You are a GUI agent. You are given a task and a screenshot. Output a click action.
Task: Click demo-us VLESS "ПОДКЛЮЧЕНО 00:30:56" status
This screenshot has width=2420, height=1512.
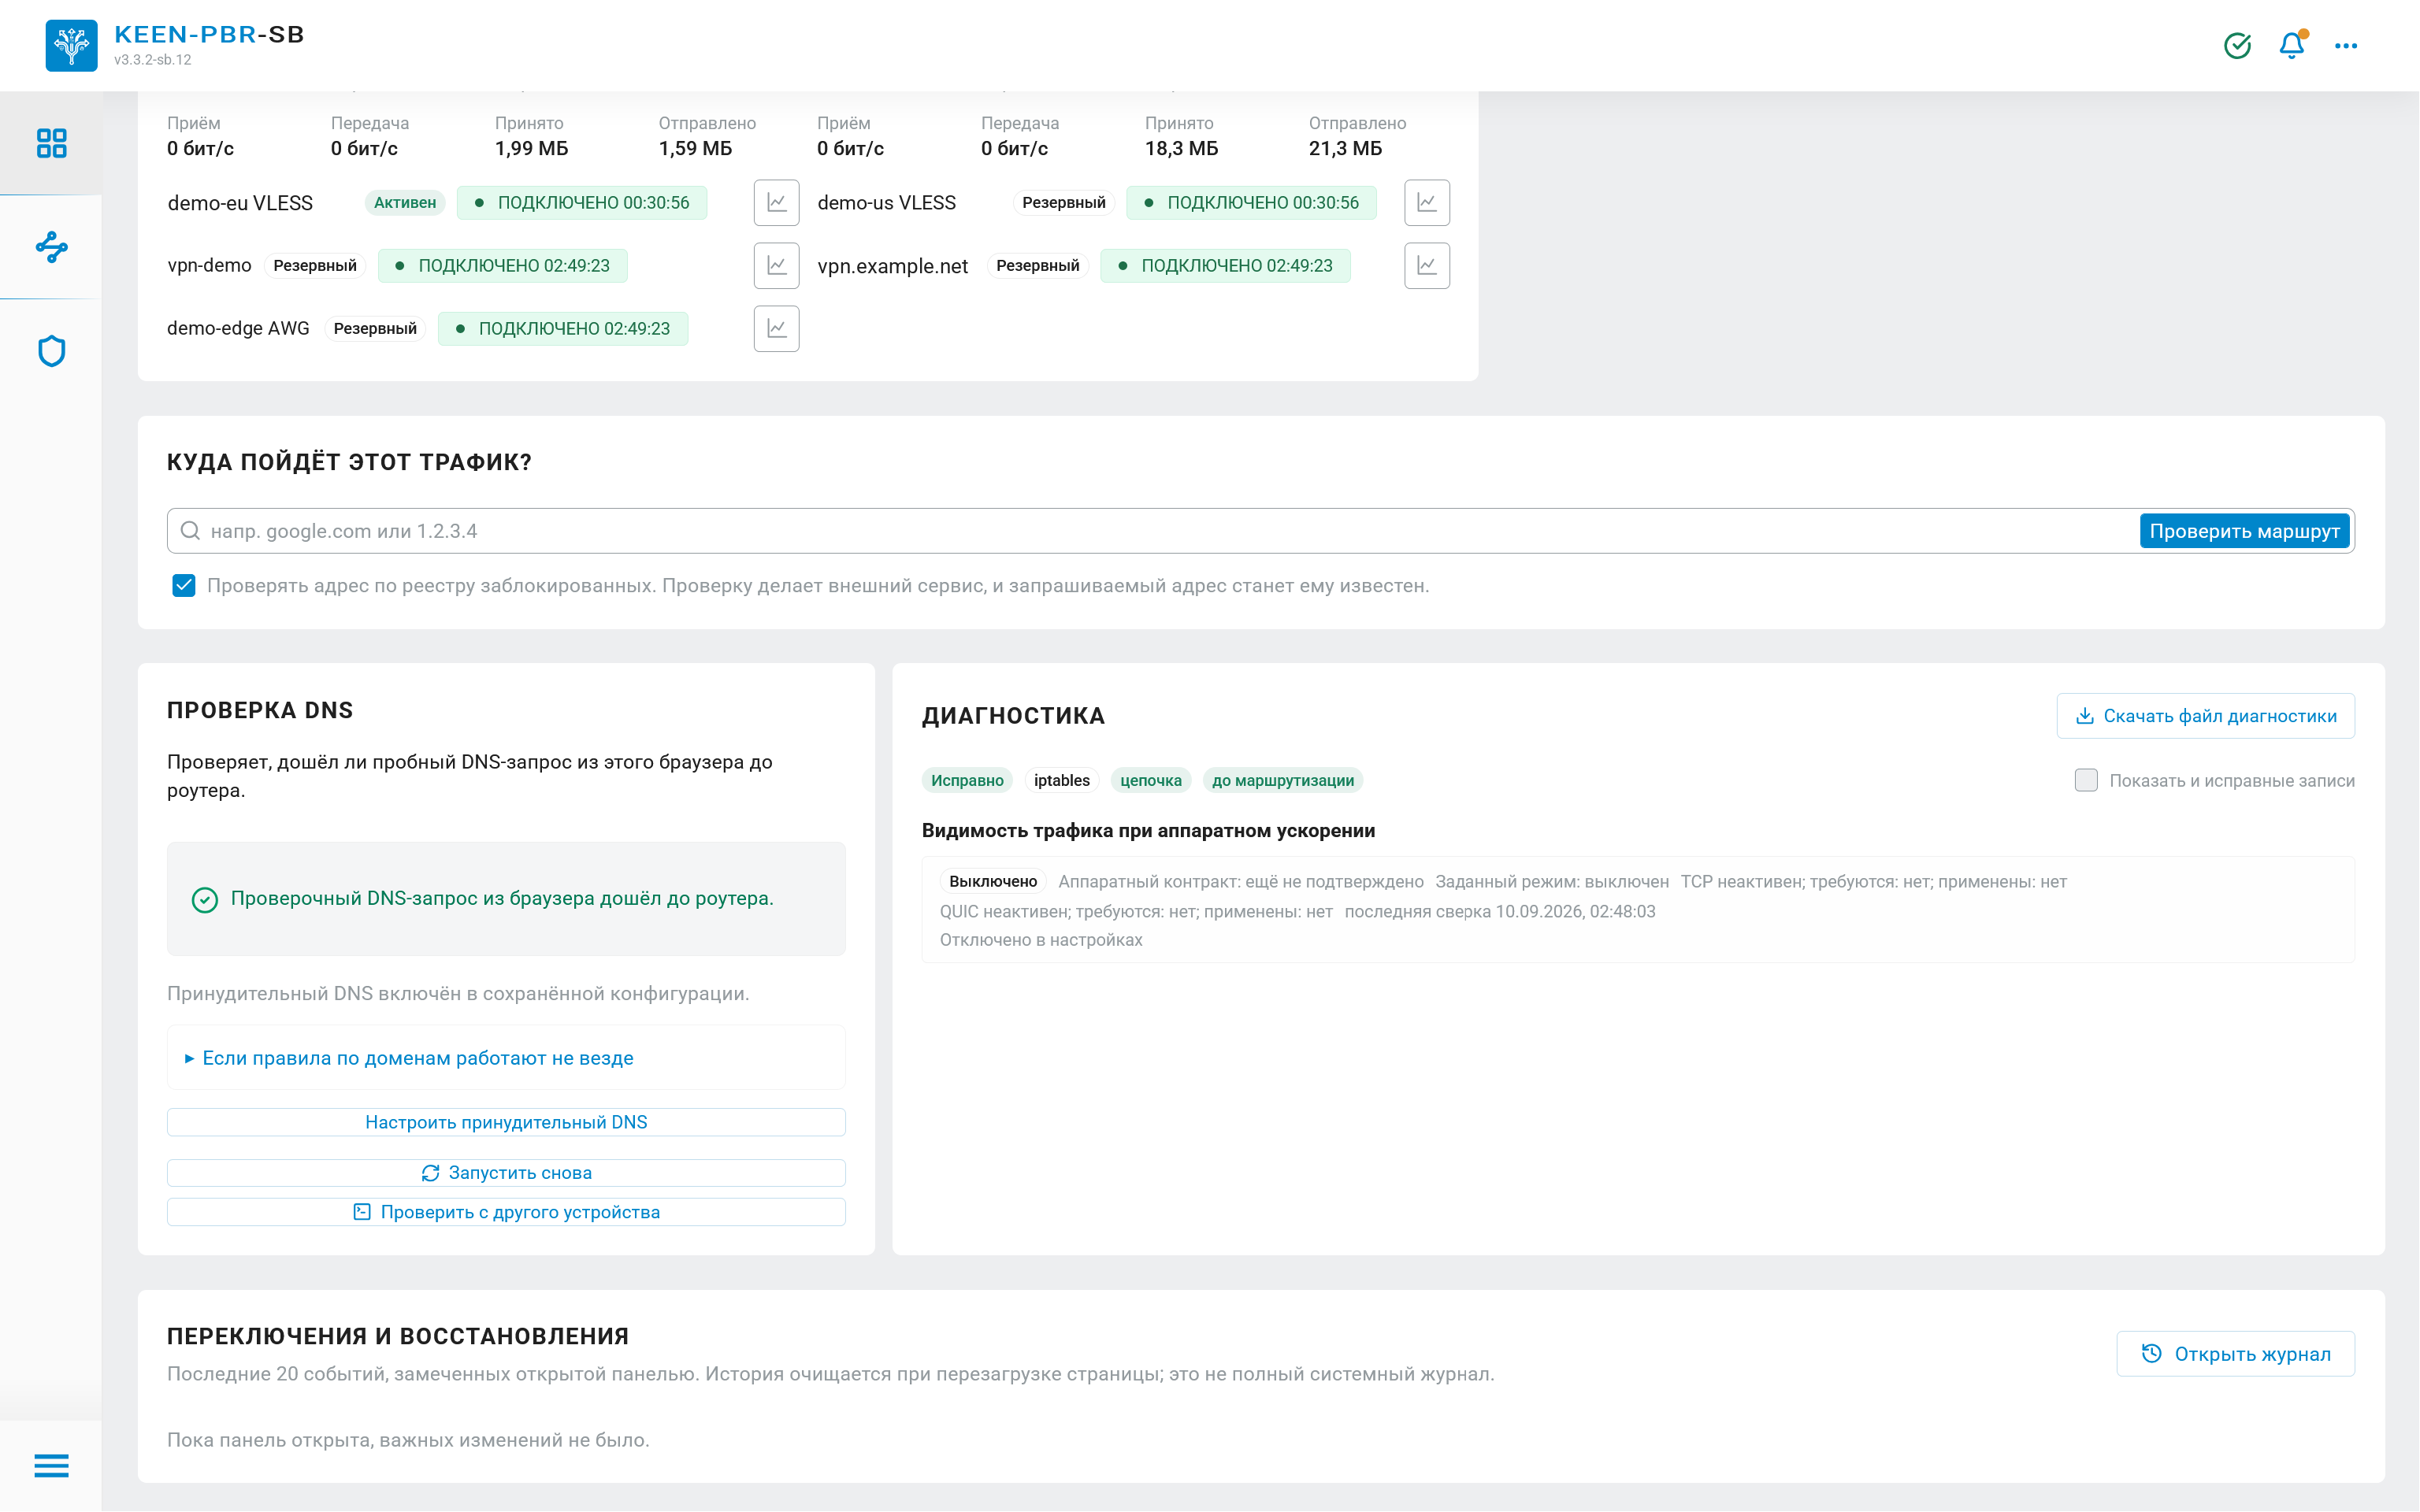click(x=1251, y=203)
